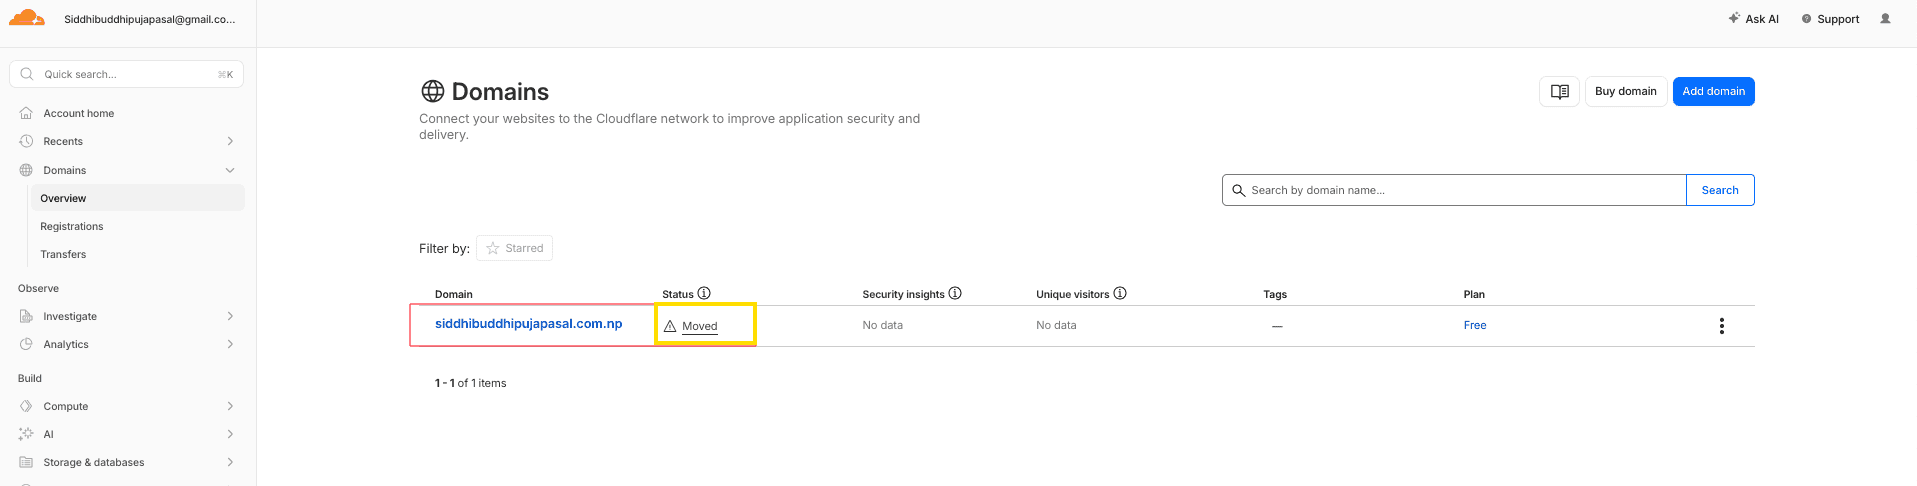Open the account name switcher

[150, 19]
